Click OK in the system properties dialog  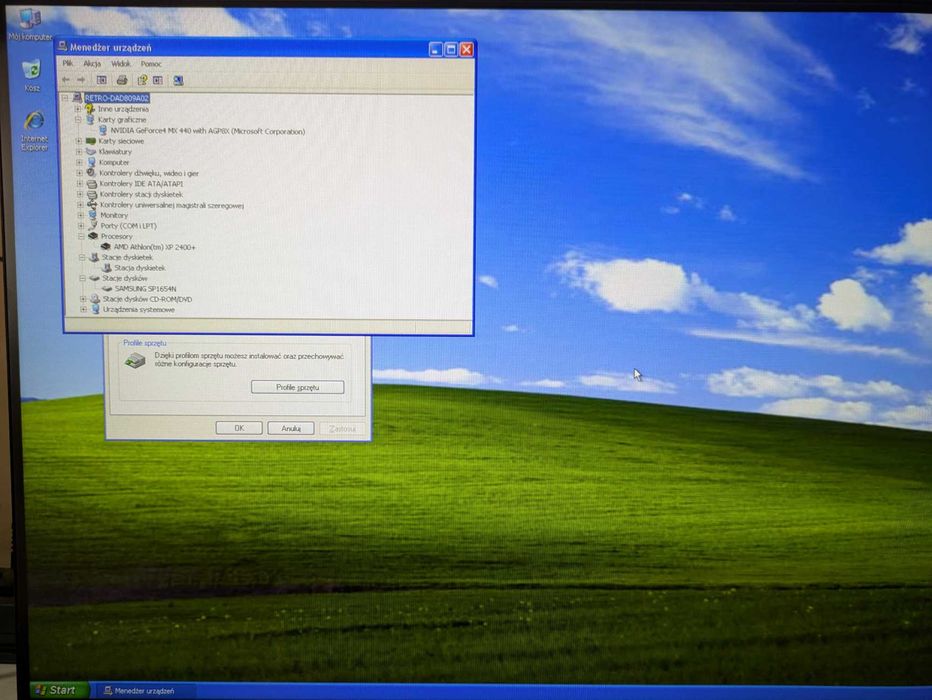point(239,428)
